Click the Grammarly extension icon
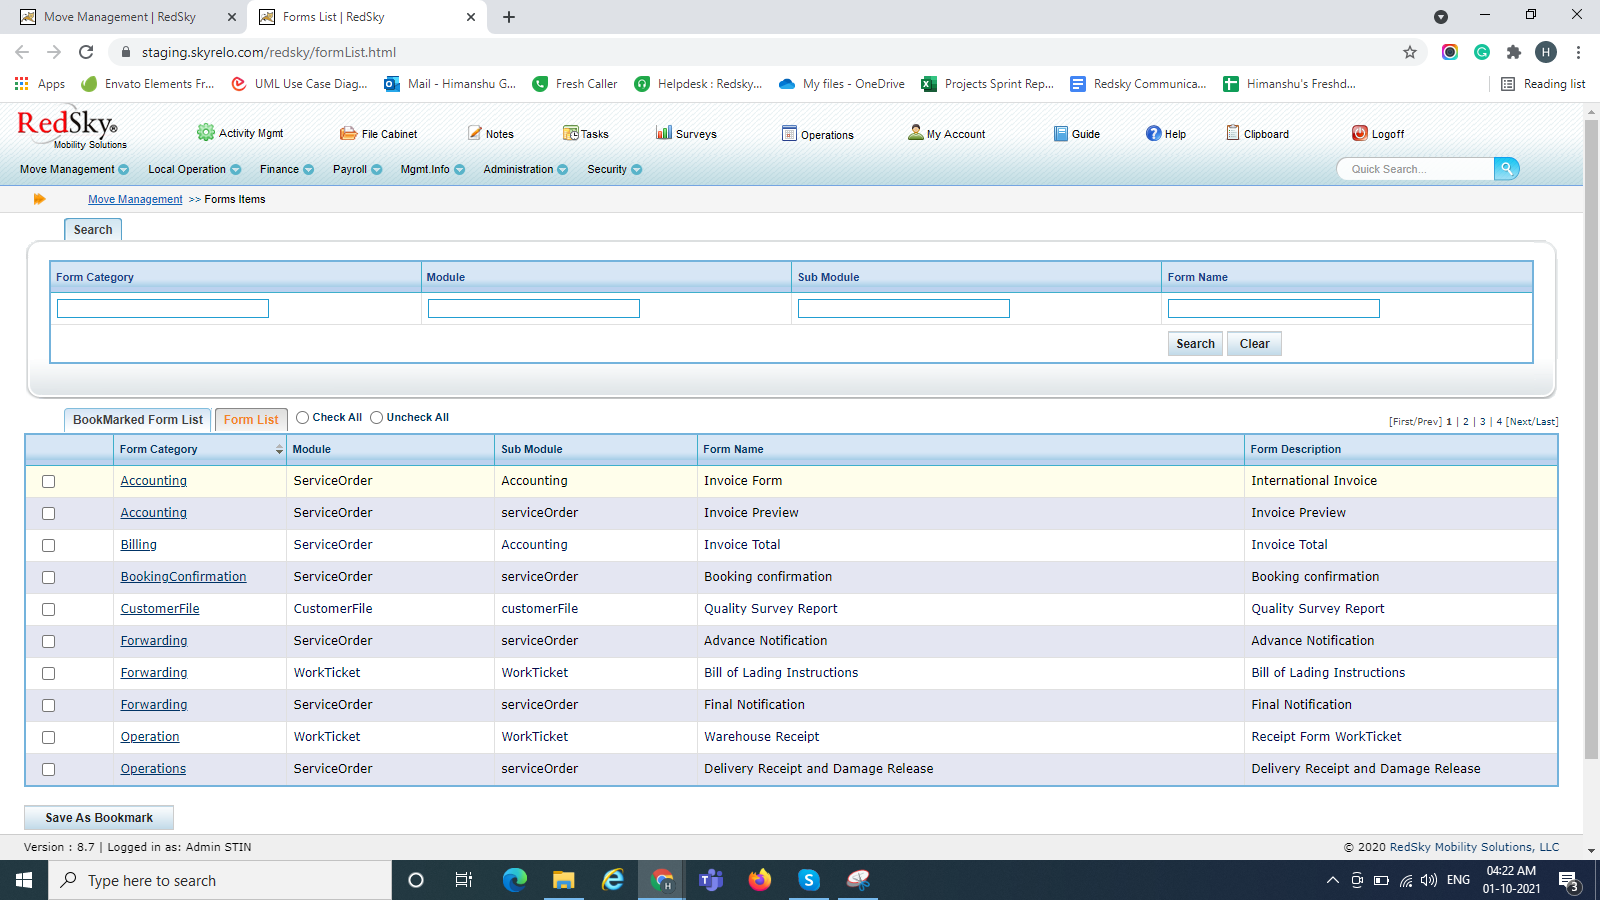This screenshot has height=900, width=1600. (1482, 52)
